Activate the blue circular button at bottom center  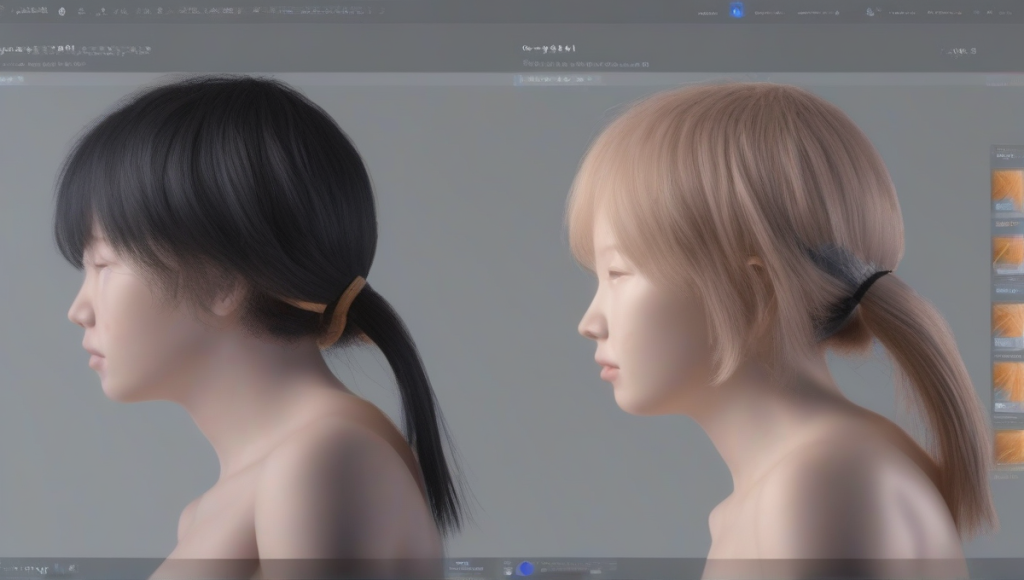click(x=525, y=567)
